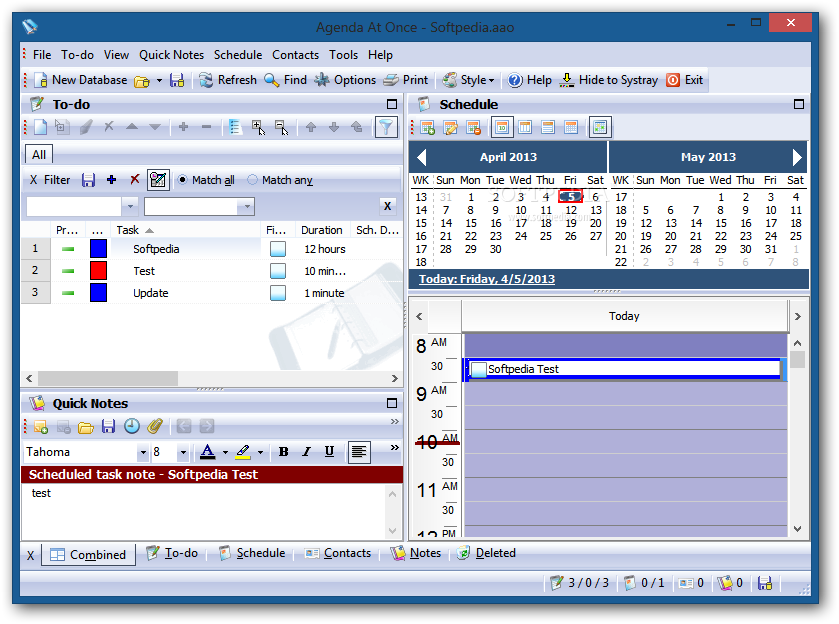Image resolution: width=839 pixels, height=624 pixels.
Task: Click blue color swatch of Softpedia task
Action: tap(98, 249)
